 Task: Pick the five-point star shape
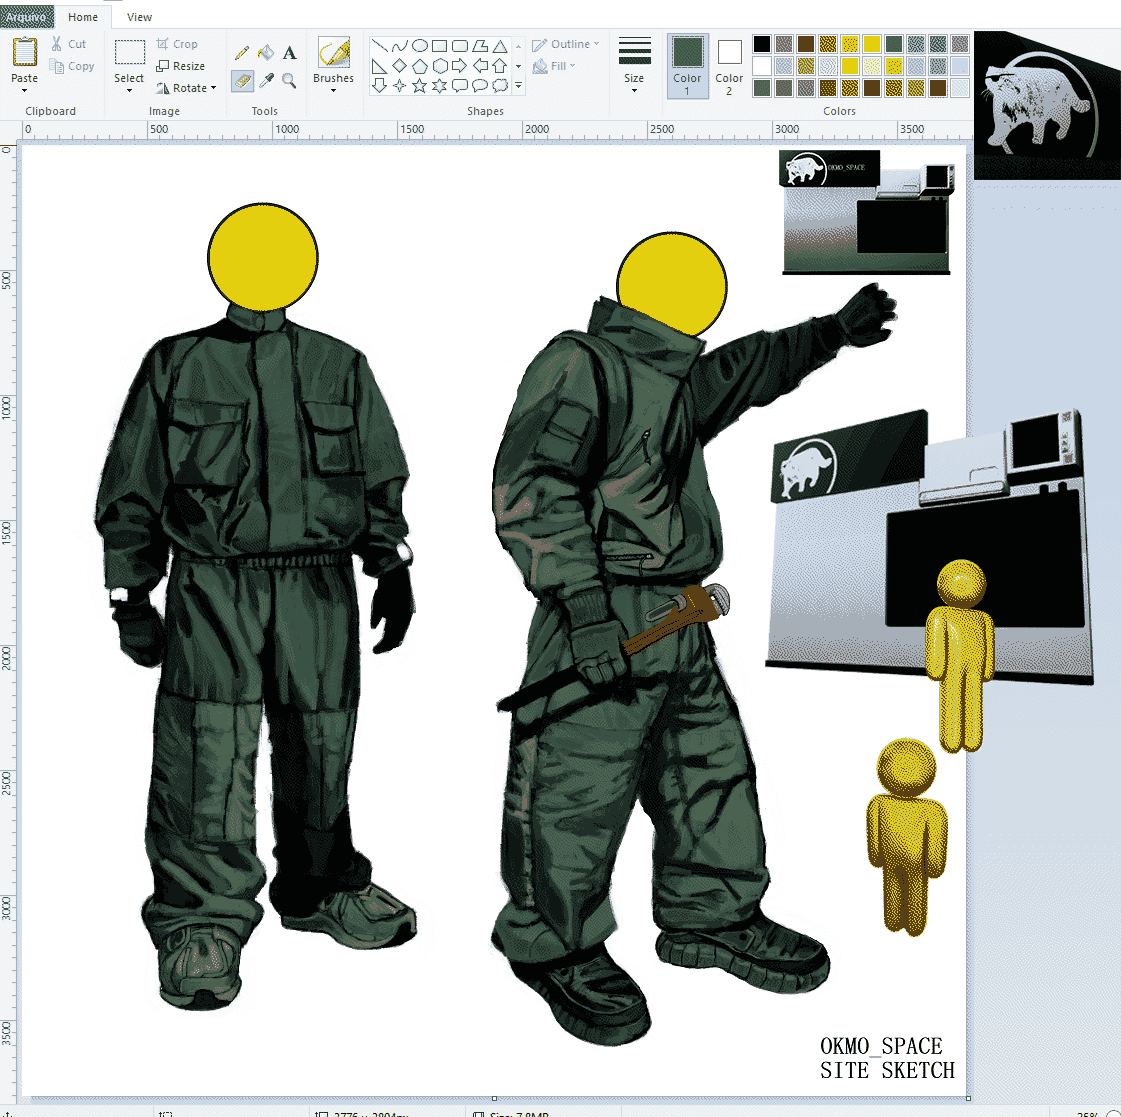click(419, 86)
